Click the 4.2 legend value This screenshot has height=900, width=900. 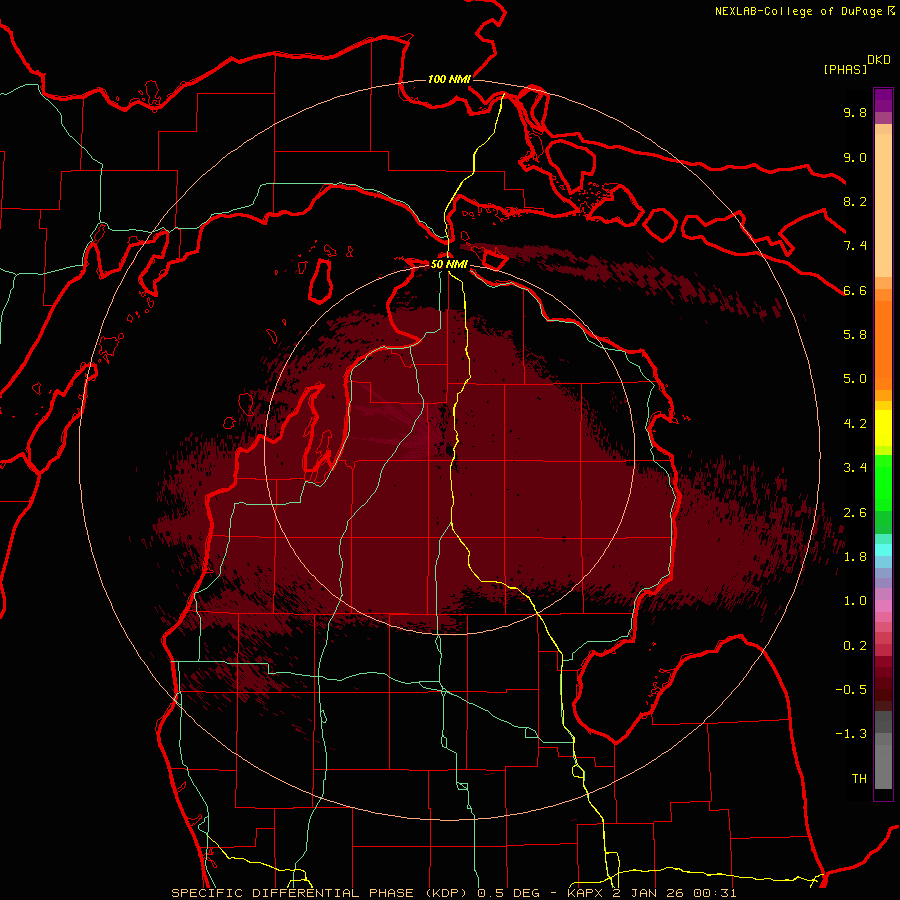(x=855, y=423)
